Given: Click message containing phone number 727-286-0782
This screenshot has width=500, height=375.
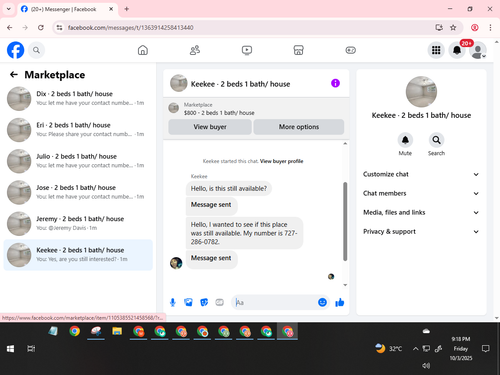Looking at the screenshot, I should point(244,233).
